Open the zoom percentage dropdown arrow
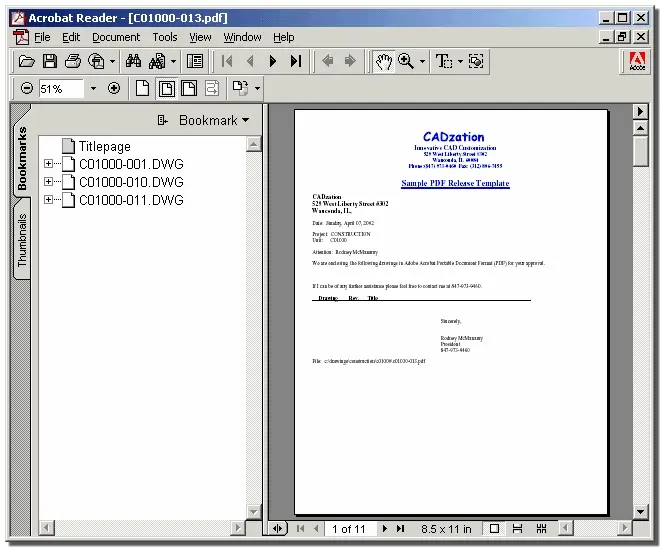 93,88
